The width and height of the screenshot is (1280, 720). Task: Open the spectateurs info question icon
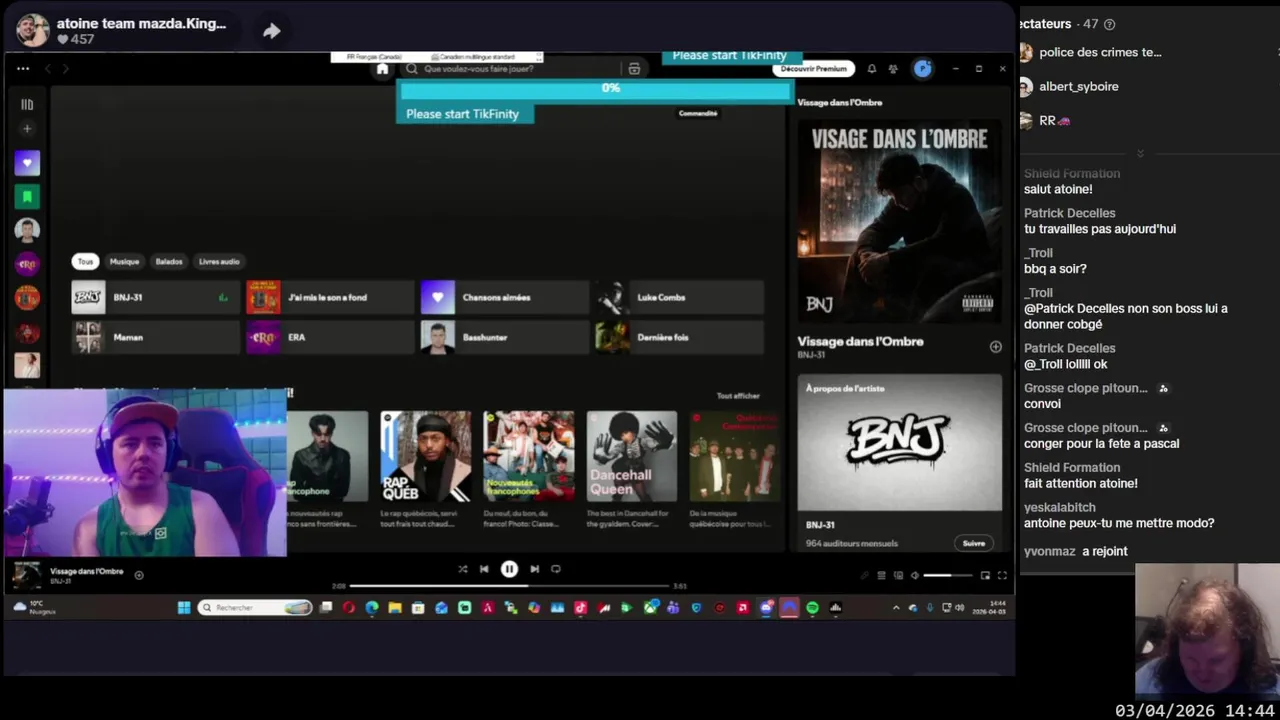point(1109,24)
